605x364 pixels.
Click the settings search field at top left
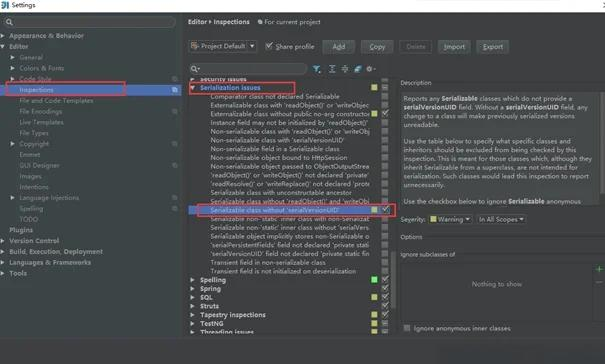pos(90,22)
